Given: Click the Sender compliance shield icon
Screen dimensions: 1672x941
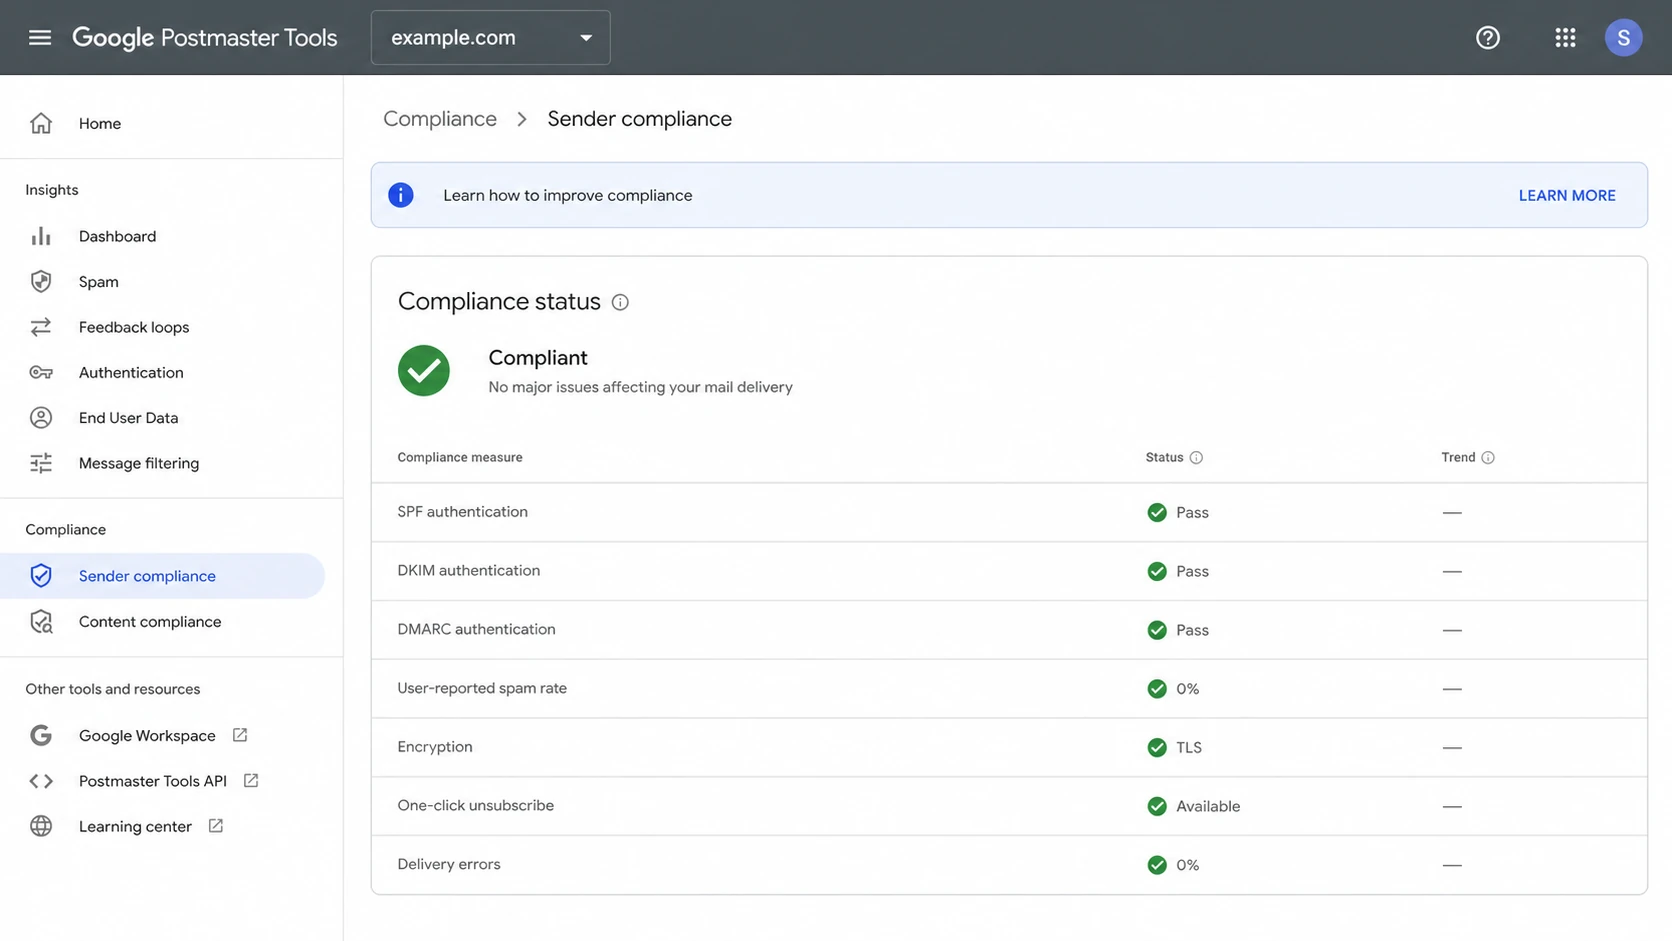Looking at the screenshot, I should click(x=41, y=576).
